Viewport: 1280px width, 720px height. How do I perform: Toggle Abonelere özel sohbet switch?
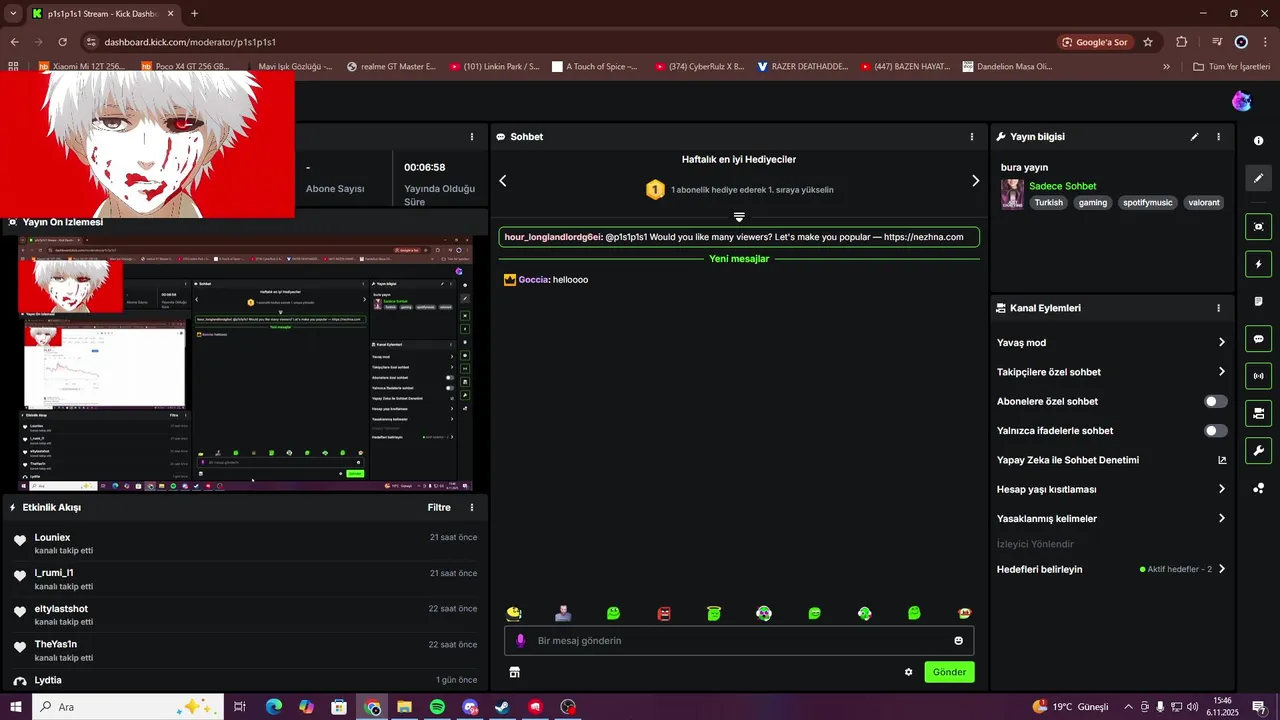click(1215, 402)
